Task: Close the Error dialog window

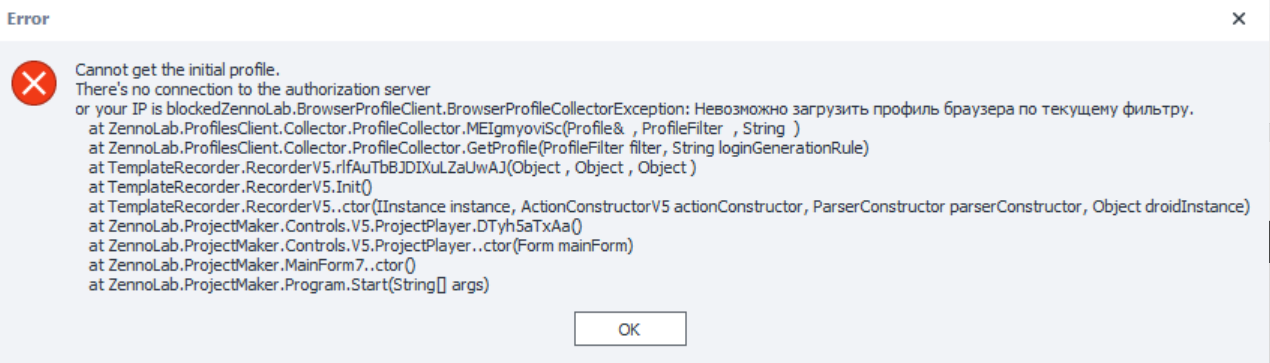Action: [1238, 19]
